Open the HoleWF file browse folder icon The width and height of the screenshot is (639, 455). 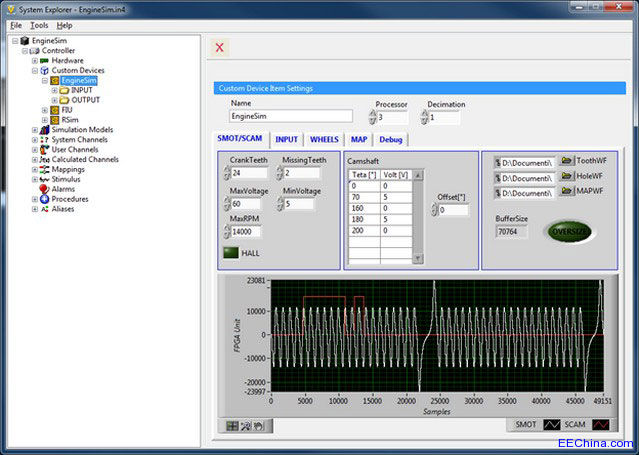click(565, 176)
